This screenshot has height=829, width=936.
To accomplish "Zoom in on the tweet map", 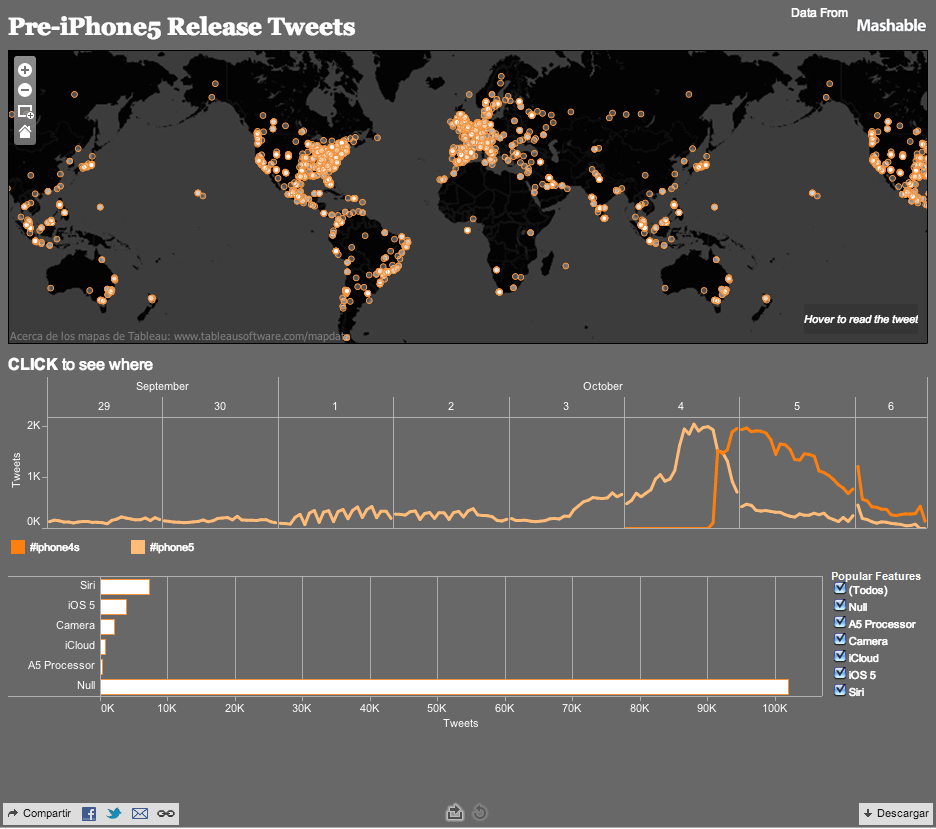I will click(x=23, y=69).
